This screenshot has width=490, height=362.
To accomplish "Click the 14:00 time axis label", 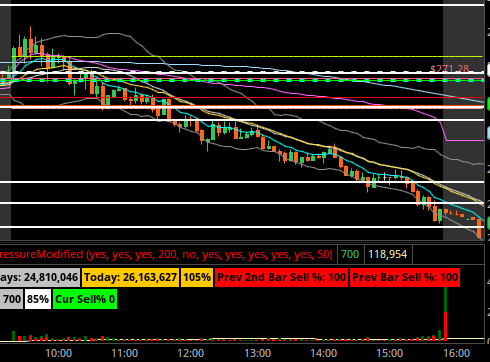I will (323, 353).
